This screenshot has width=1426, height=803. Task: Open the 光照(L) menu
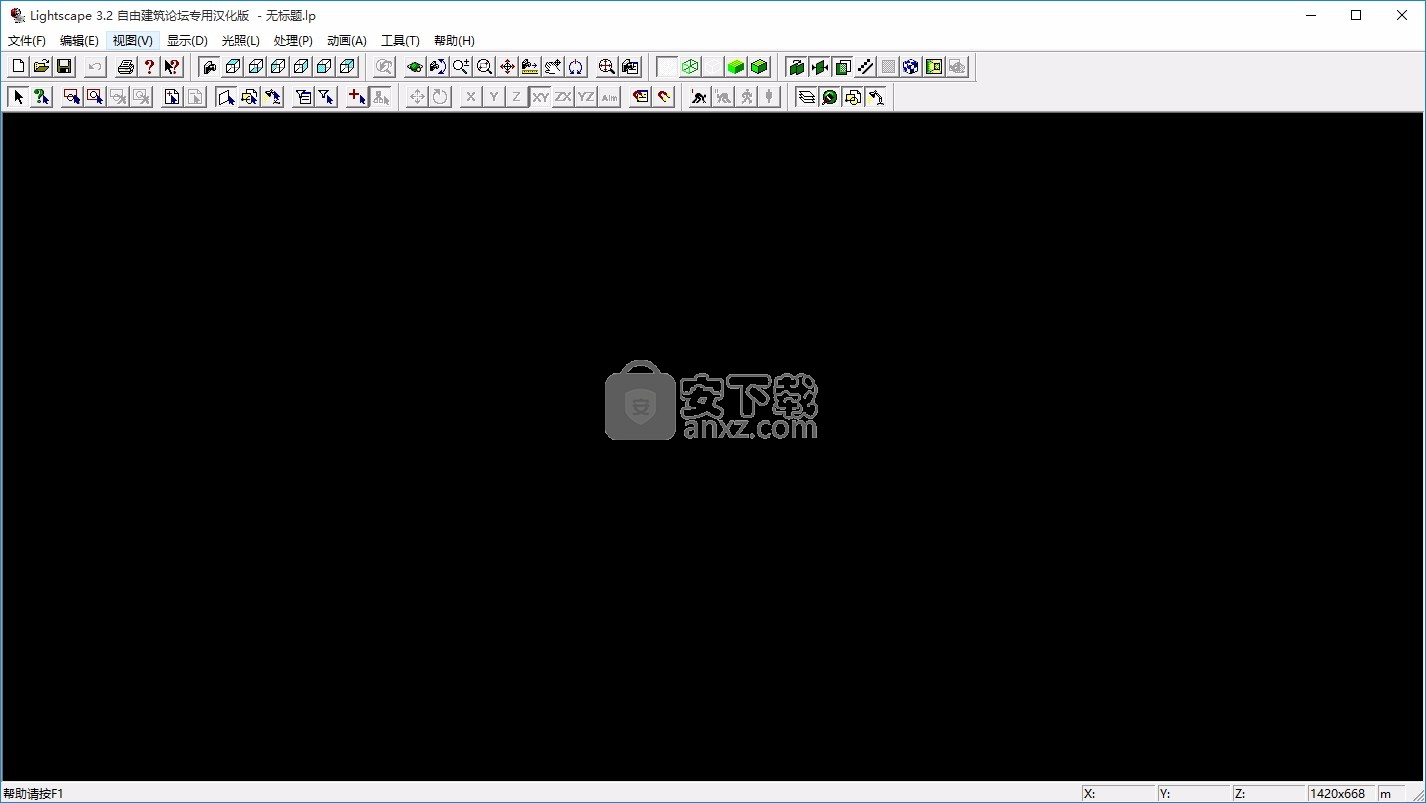pos(240,41)
